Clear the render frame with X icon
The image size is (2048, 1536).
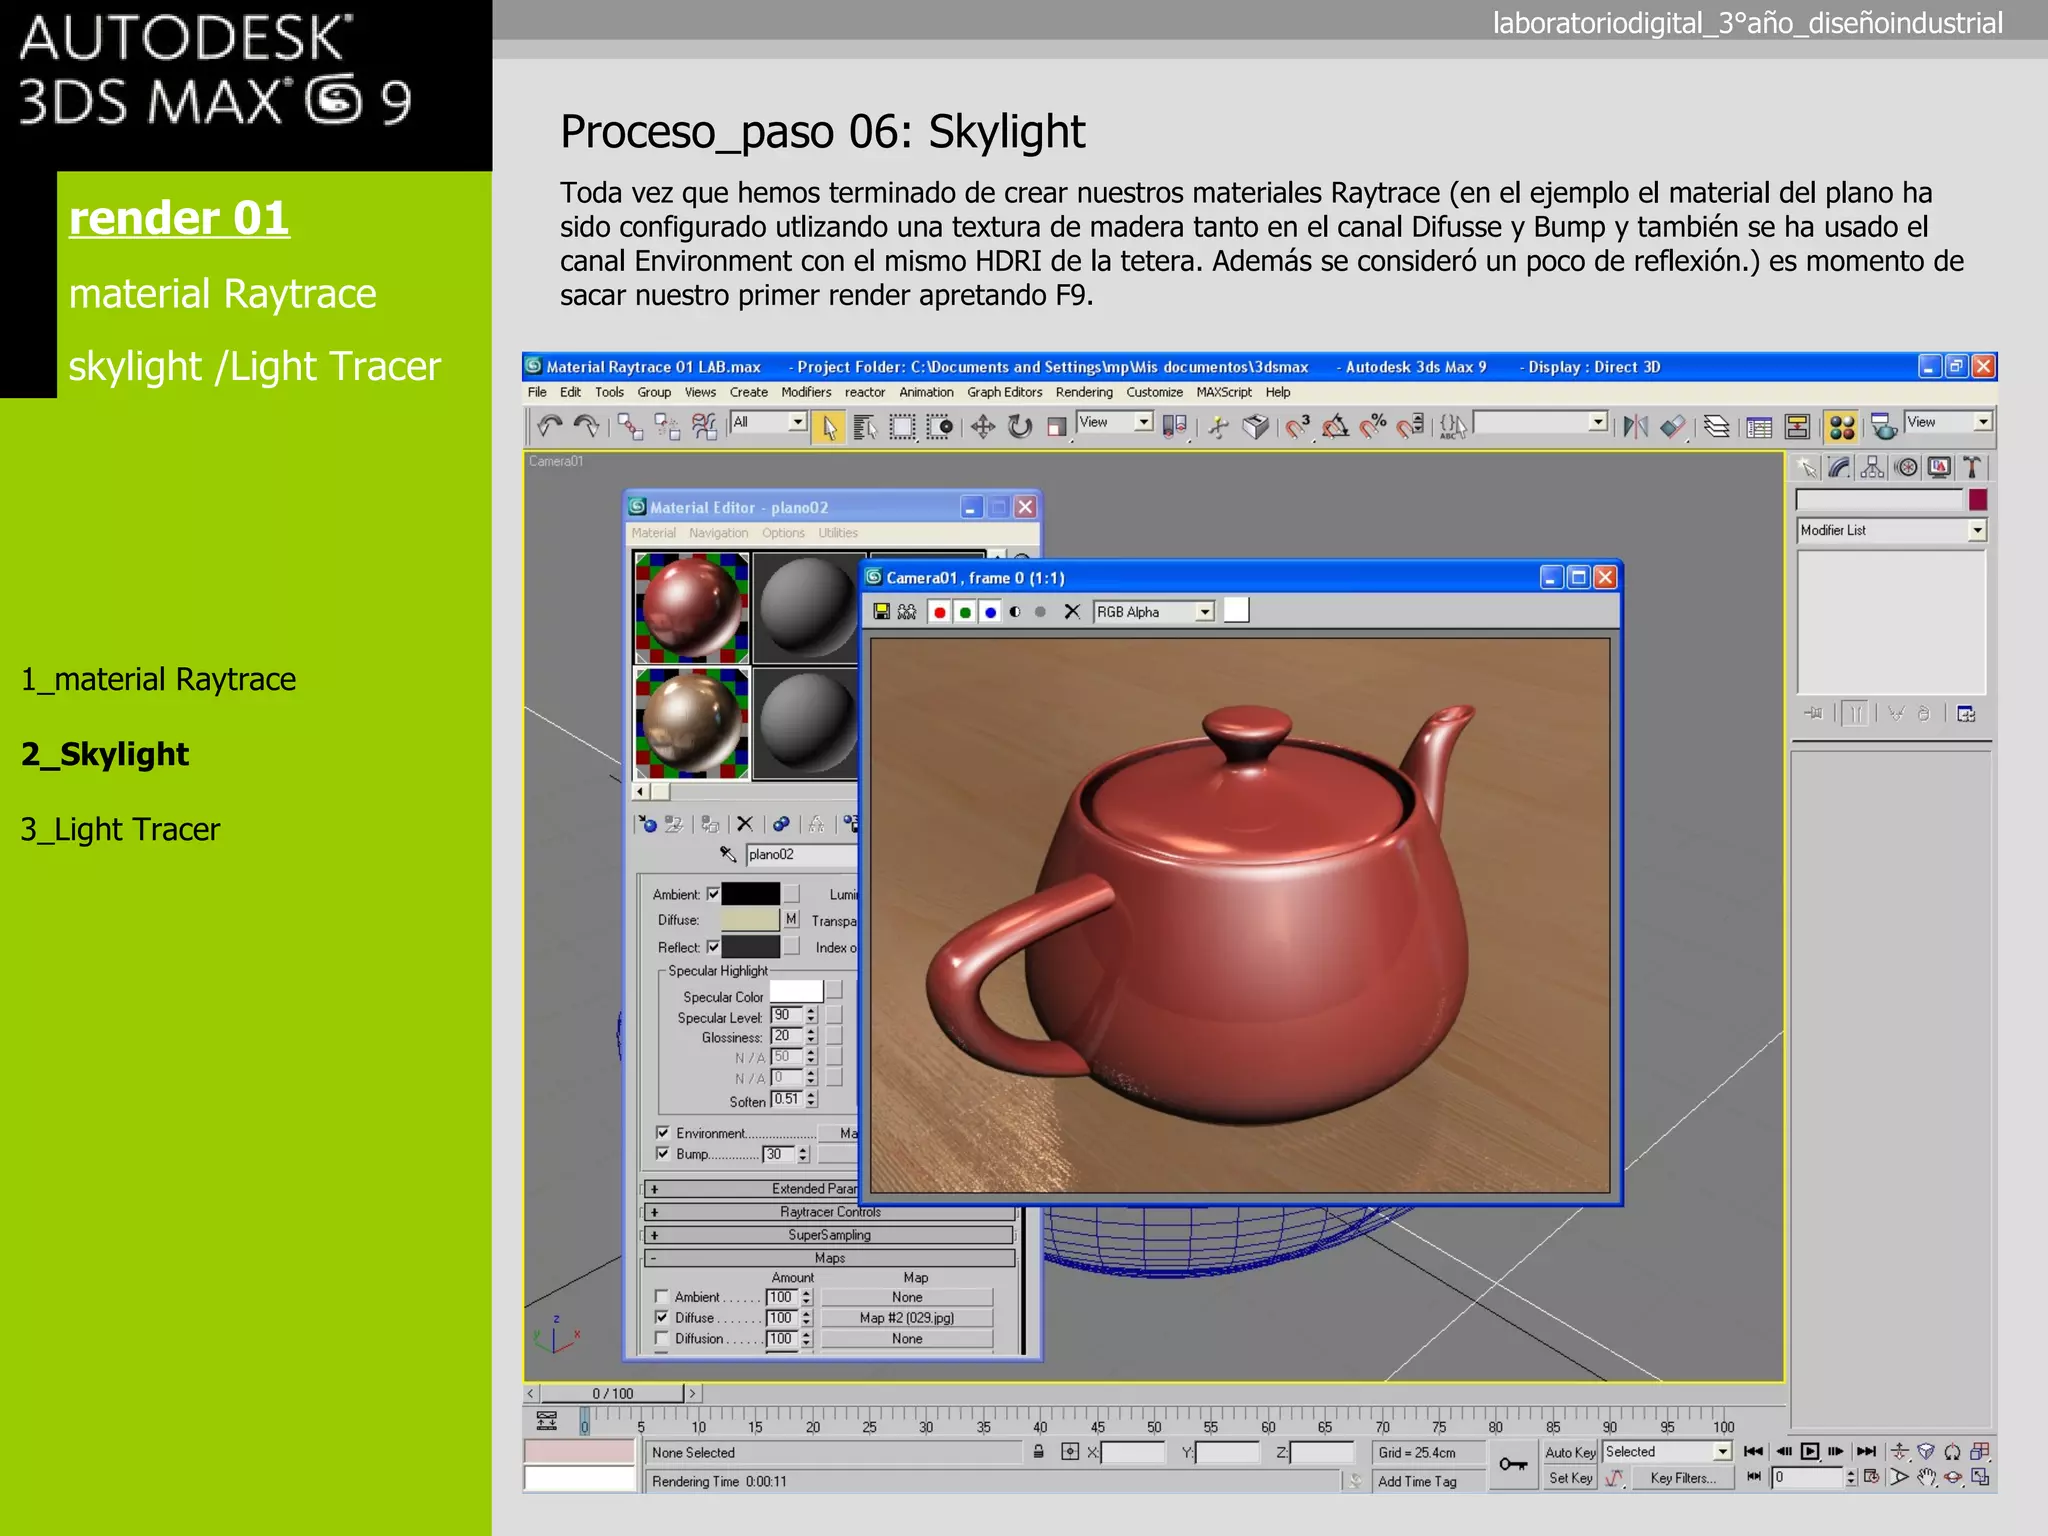pos(1072,611)
